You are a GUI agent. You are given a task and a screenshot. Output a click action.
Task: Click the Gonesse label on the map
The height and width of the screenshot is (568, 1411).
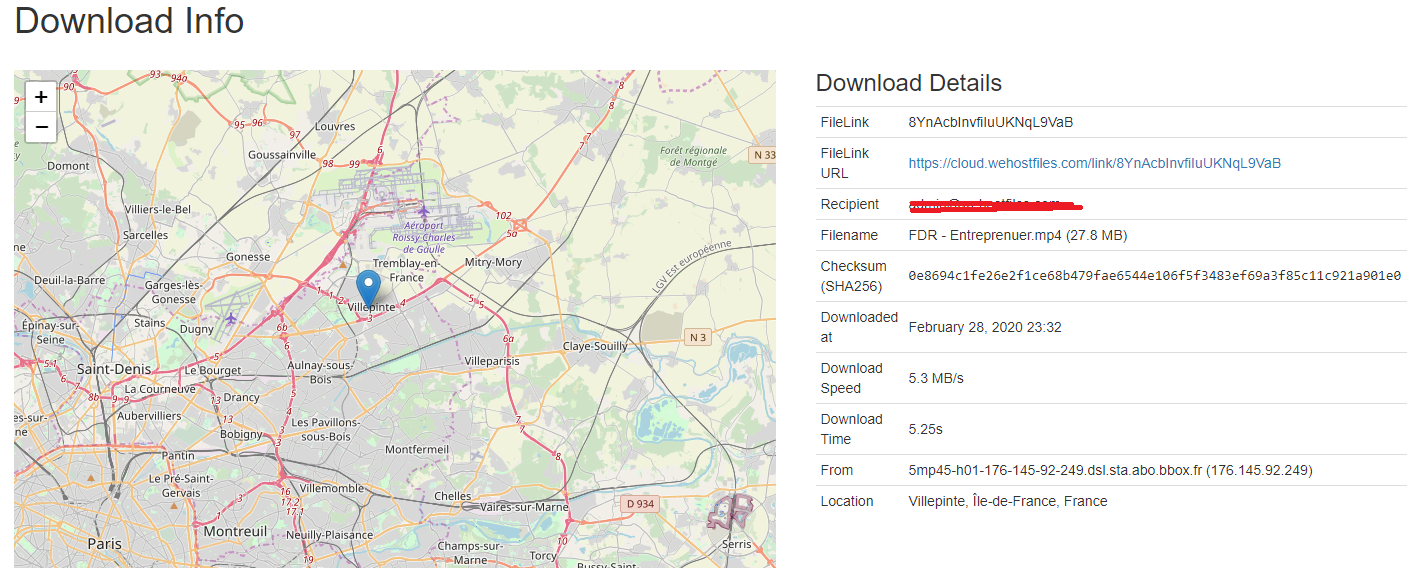(248, 256)
